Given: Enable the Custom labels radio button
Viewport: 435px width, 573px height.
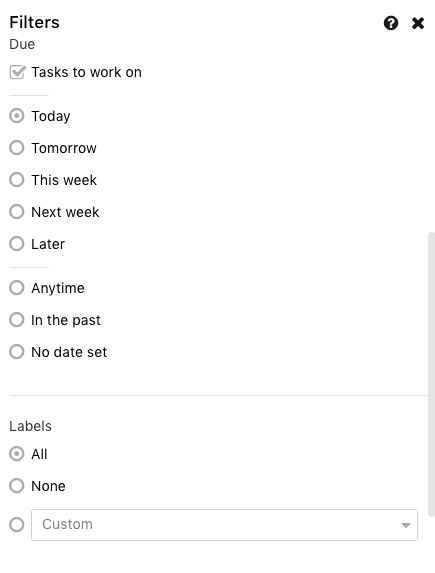Looking at the screenshot, I should (x=17, y=525).
